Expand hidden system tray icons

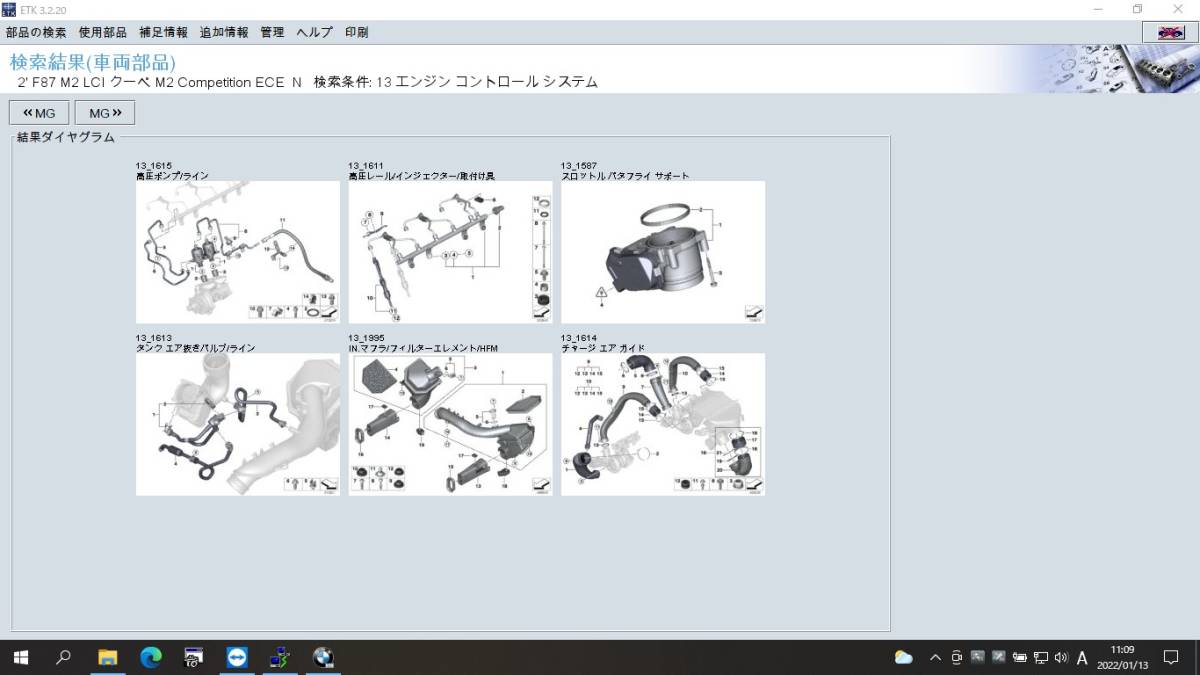pyautogui.click(x=935, y=657)
